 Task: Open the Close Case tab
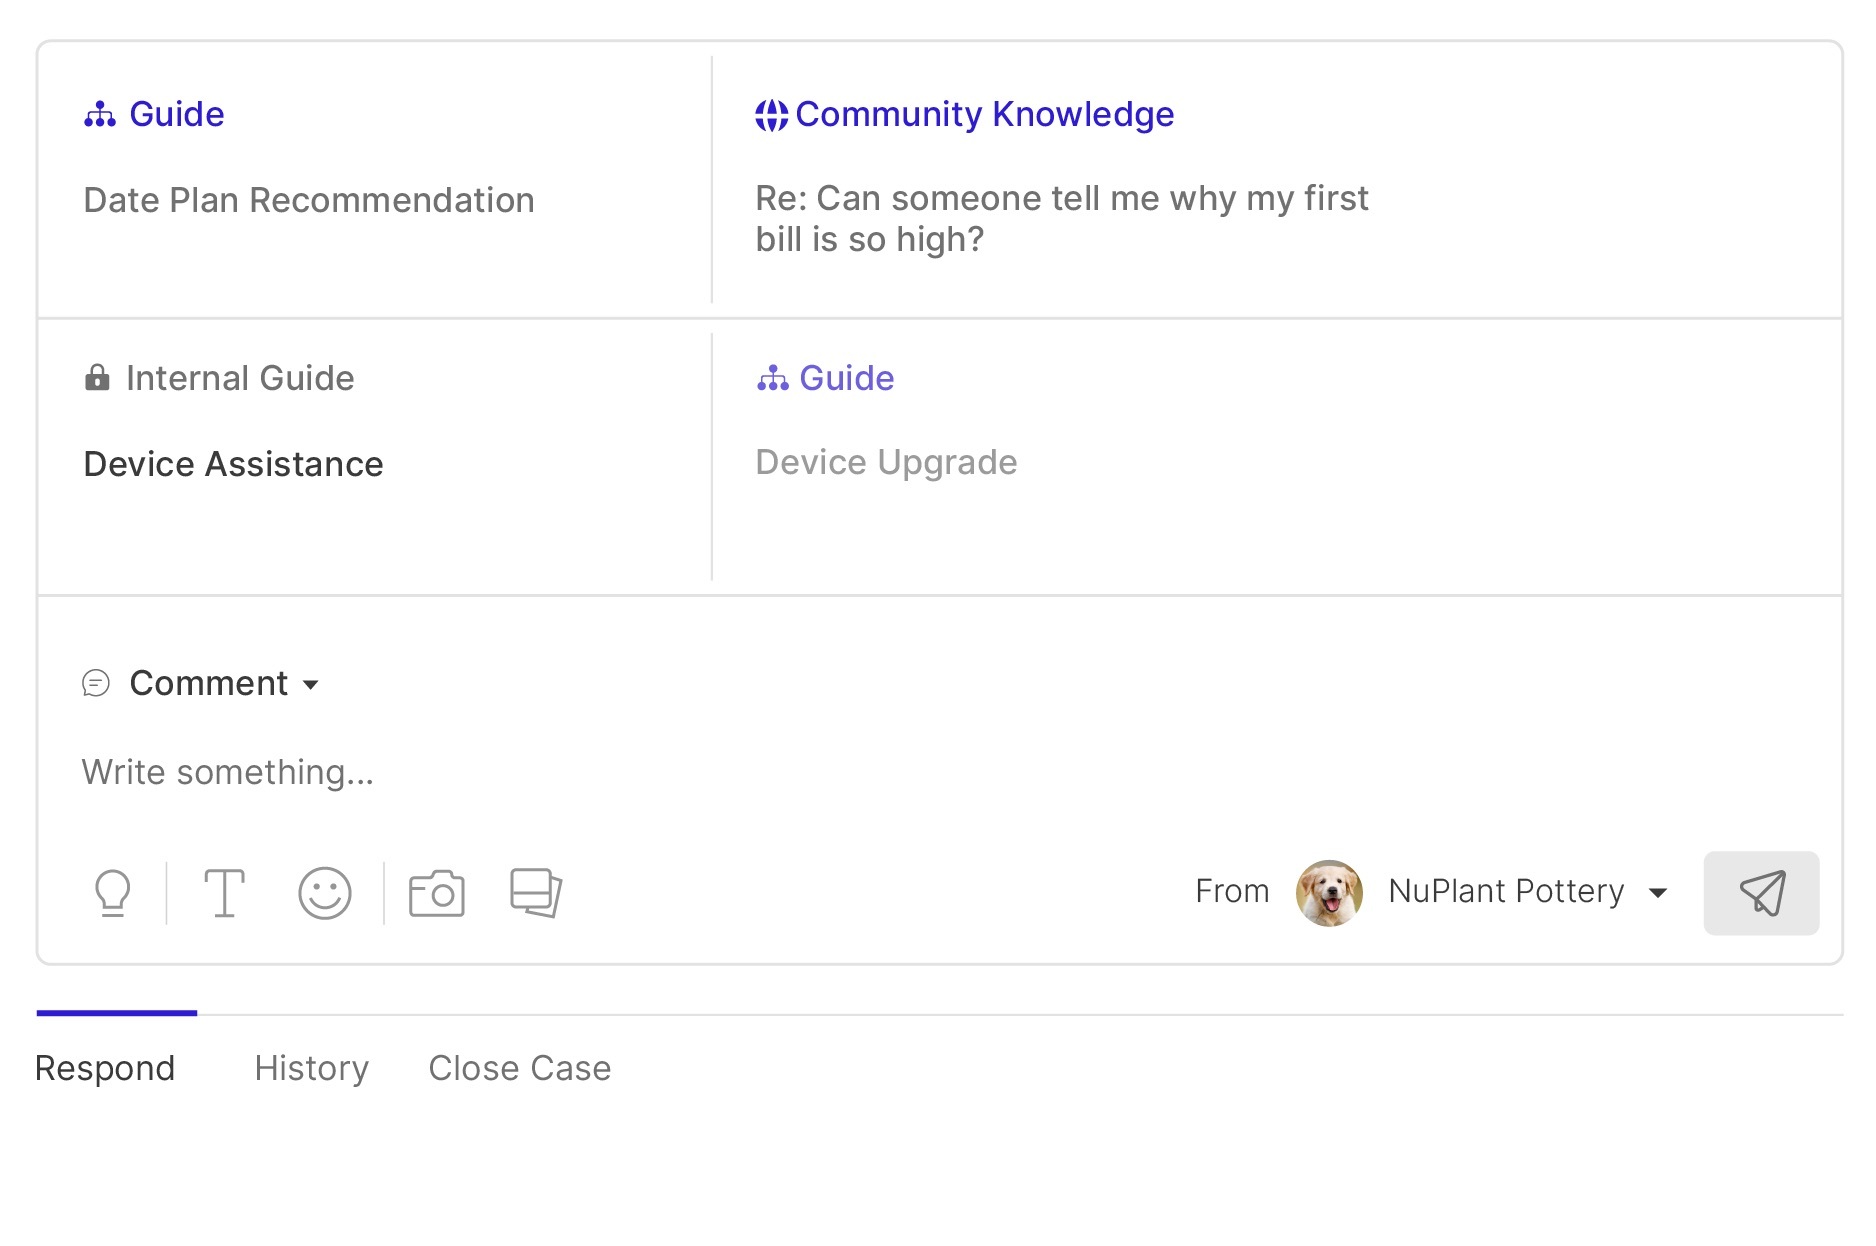point(520,1068)
